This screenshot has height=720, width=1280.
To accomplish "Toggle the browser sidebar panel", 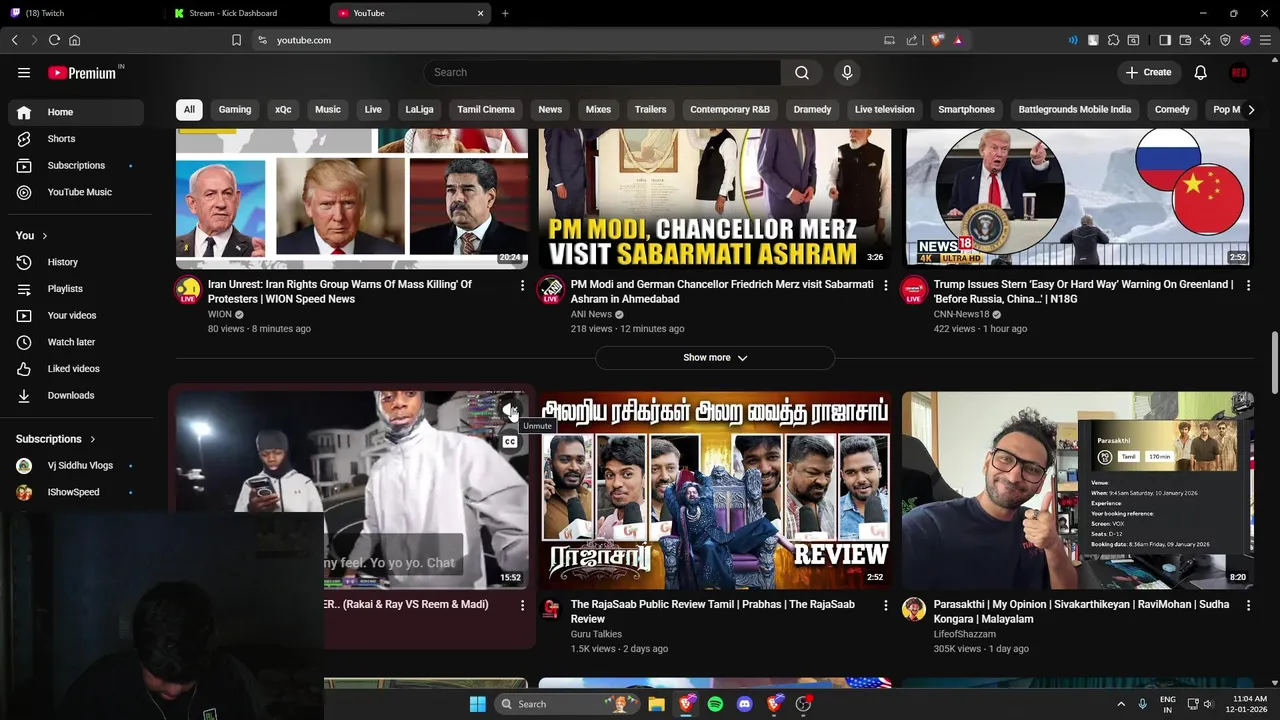I will click(x=1165, y=40).
